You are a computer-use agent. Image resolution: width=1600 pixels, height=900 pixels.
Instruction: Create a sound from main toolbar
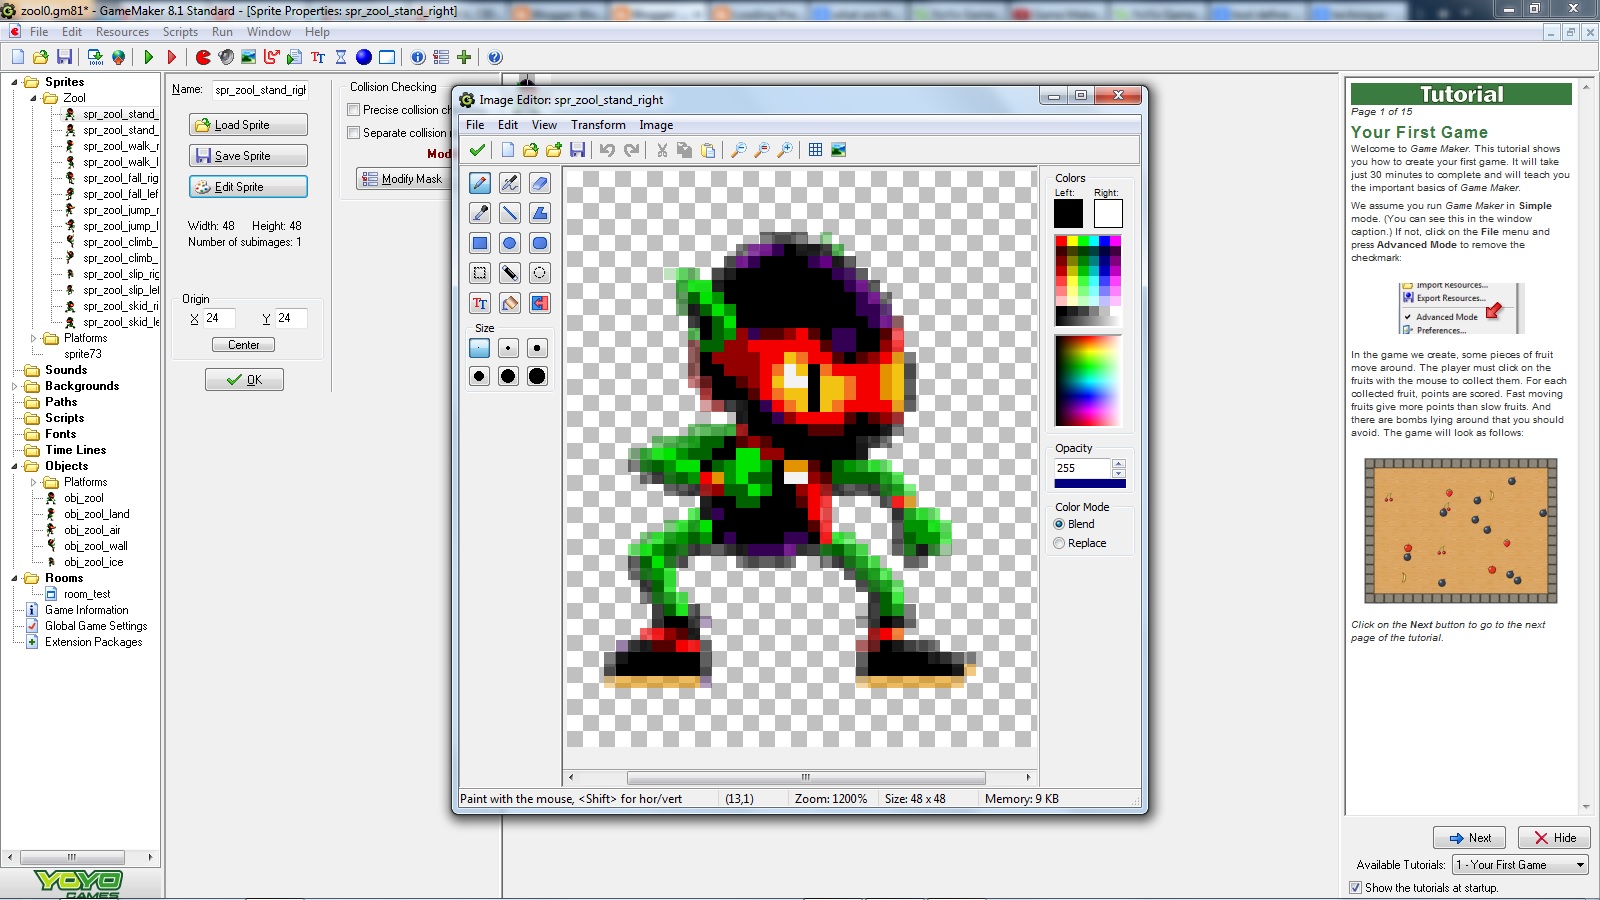click(226, 57)
